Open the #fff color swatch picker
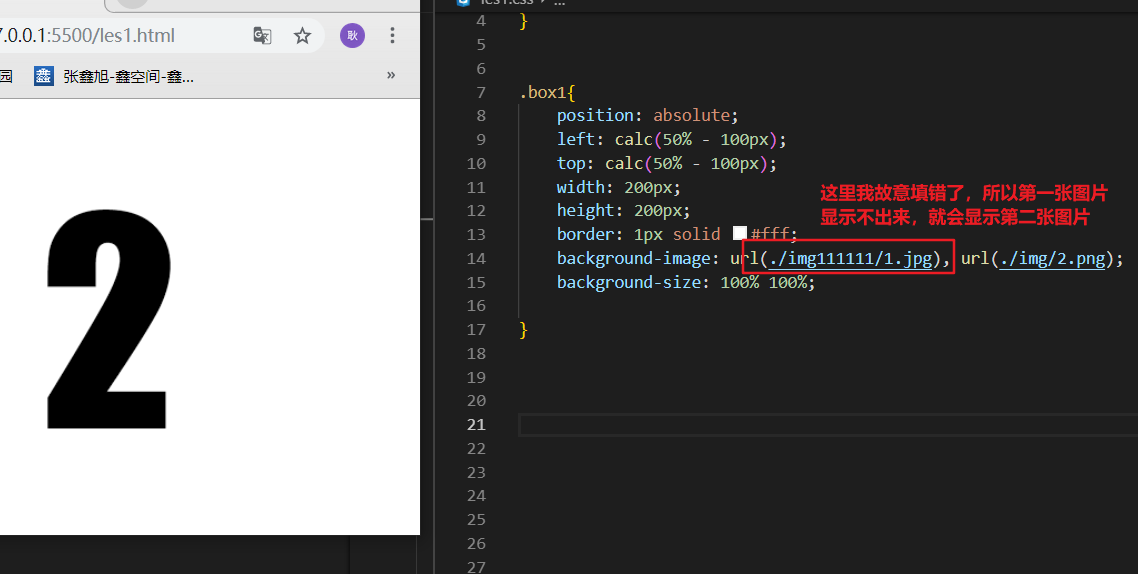 740,234
